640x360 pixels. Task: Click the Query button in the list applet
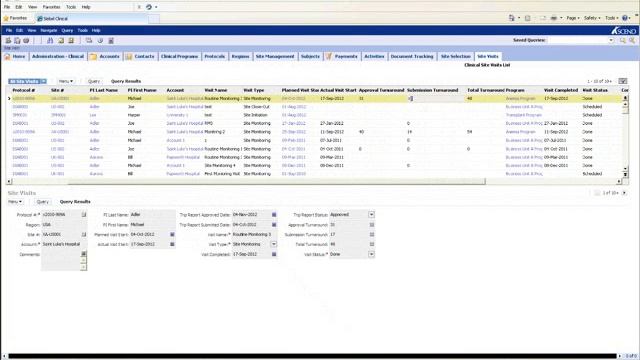(x=94, y=81)
